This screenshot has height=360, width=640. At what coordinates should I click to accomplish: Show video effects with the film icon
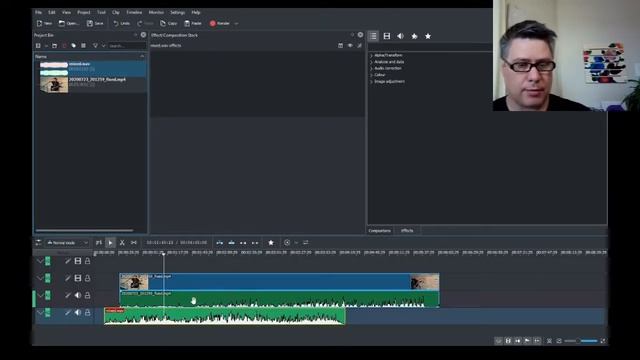click(x=387, y=36)
